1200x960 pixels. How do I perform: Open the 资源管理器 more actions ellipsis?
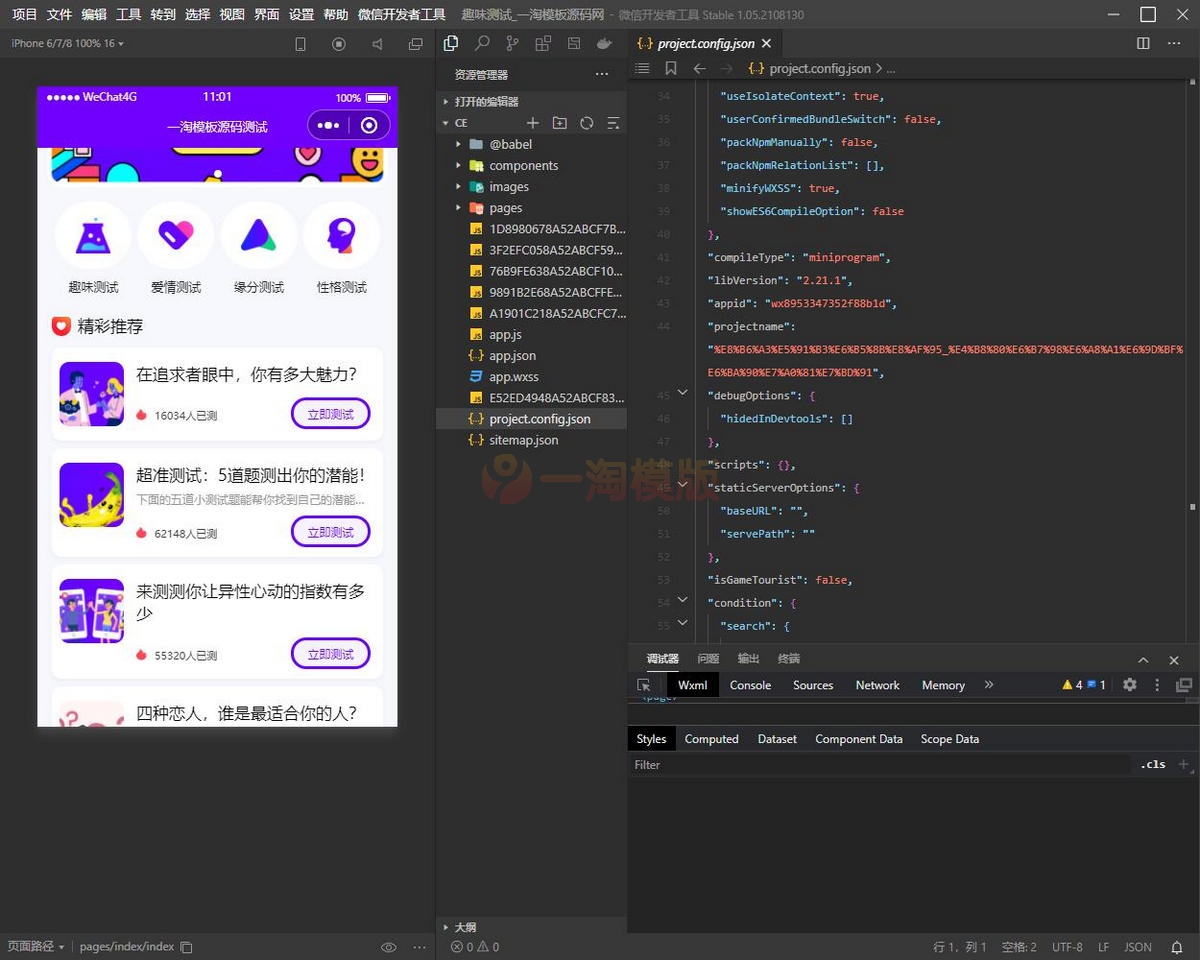click(602, 74)
